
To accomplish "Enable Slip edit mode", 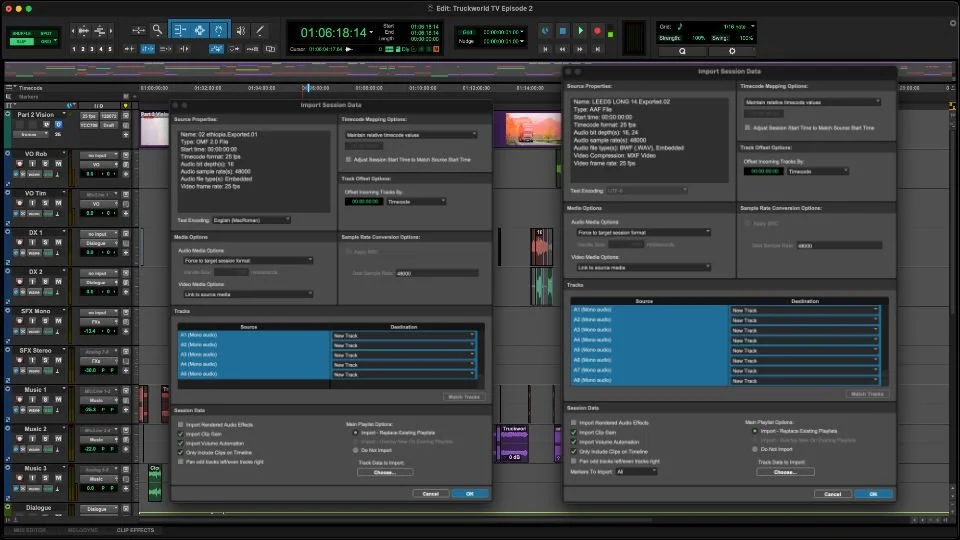I will 21,41.
